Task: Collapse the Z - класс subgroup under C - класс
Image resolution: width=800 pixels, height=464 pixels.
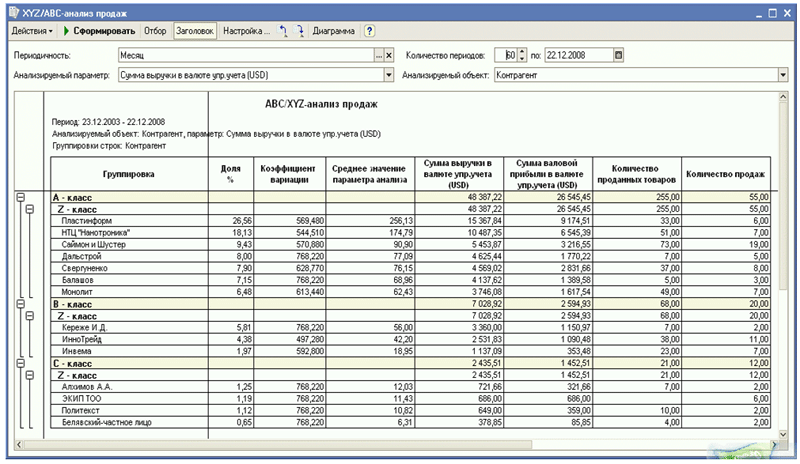Action: (x=30, y=375)
